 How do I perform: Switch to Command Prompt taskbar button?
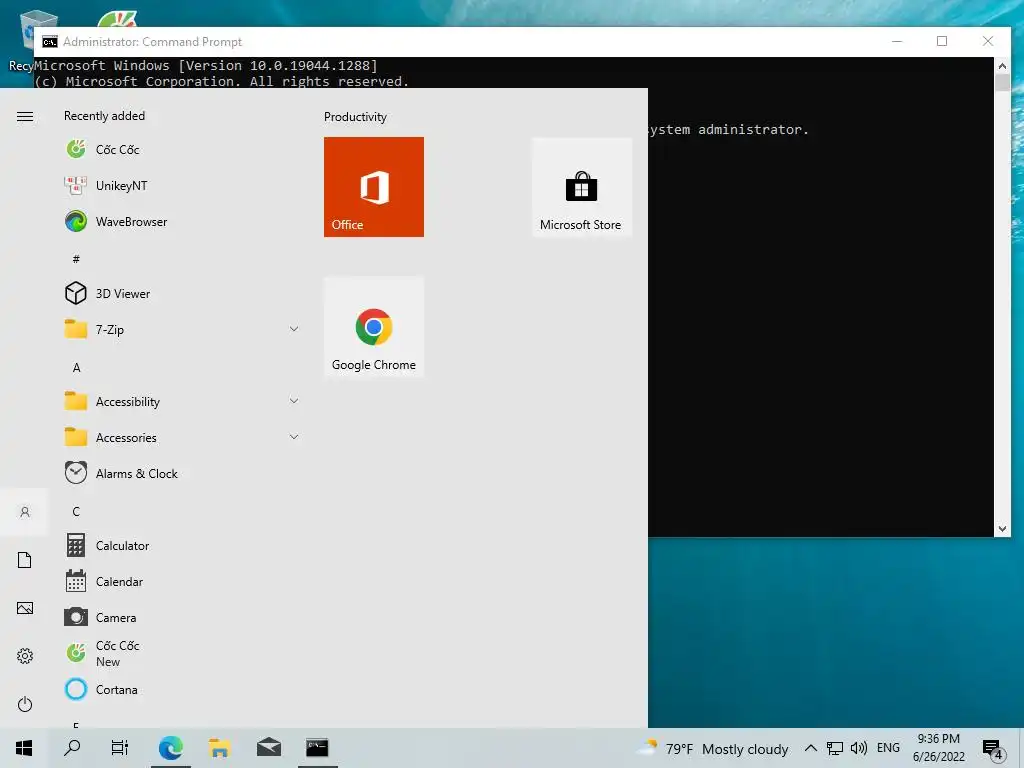pos(317,748)
